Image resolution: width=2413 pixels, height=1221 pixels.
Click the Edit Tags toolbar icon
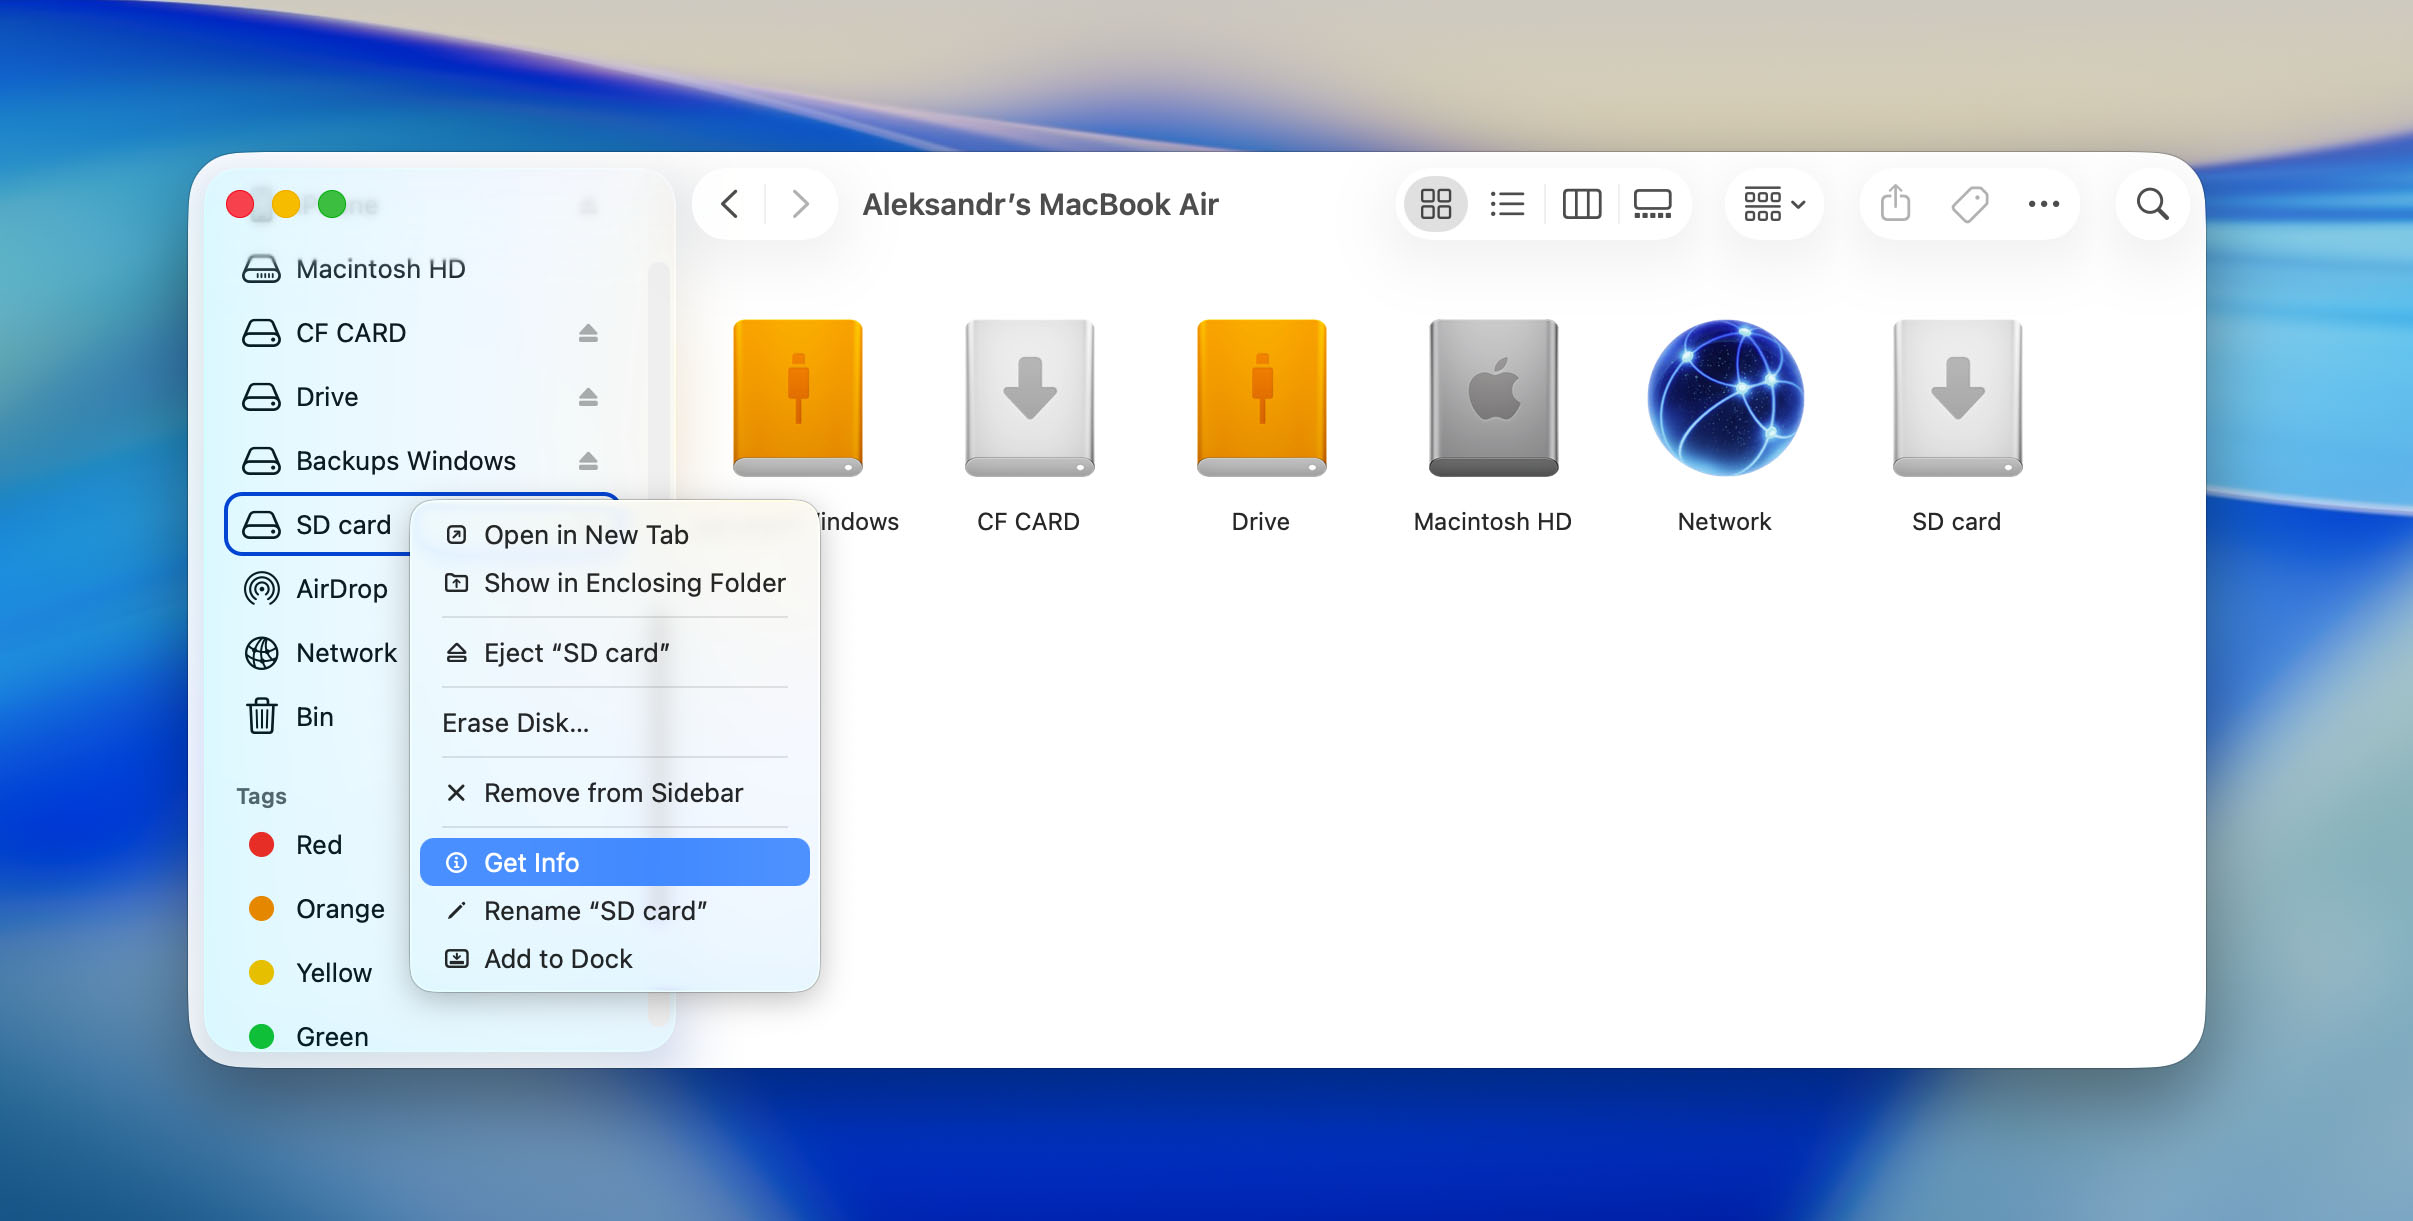coord(1969,204)
